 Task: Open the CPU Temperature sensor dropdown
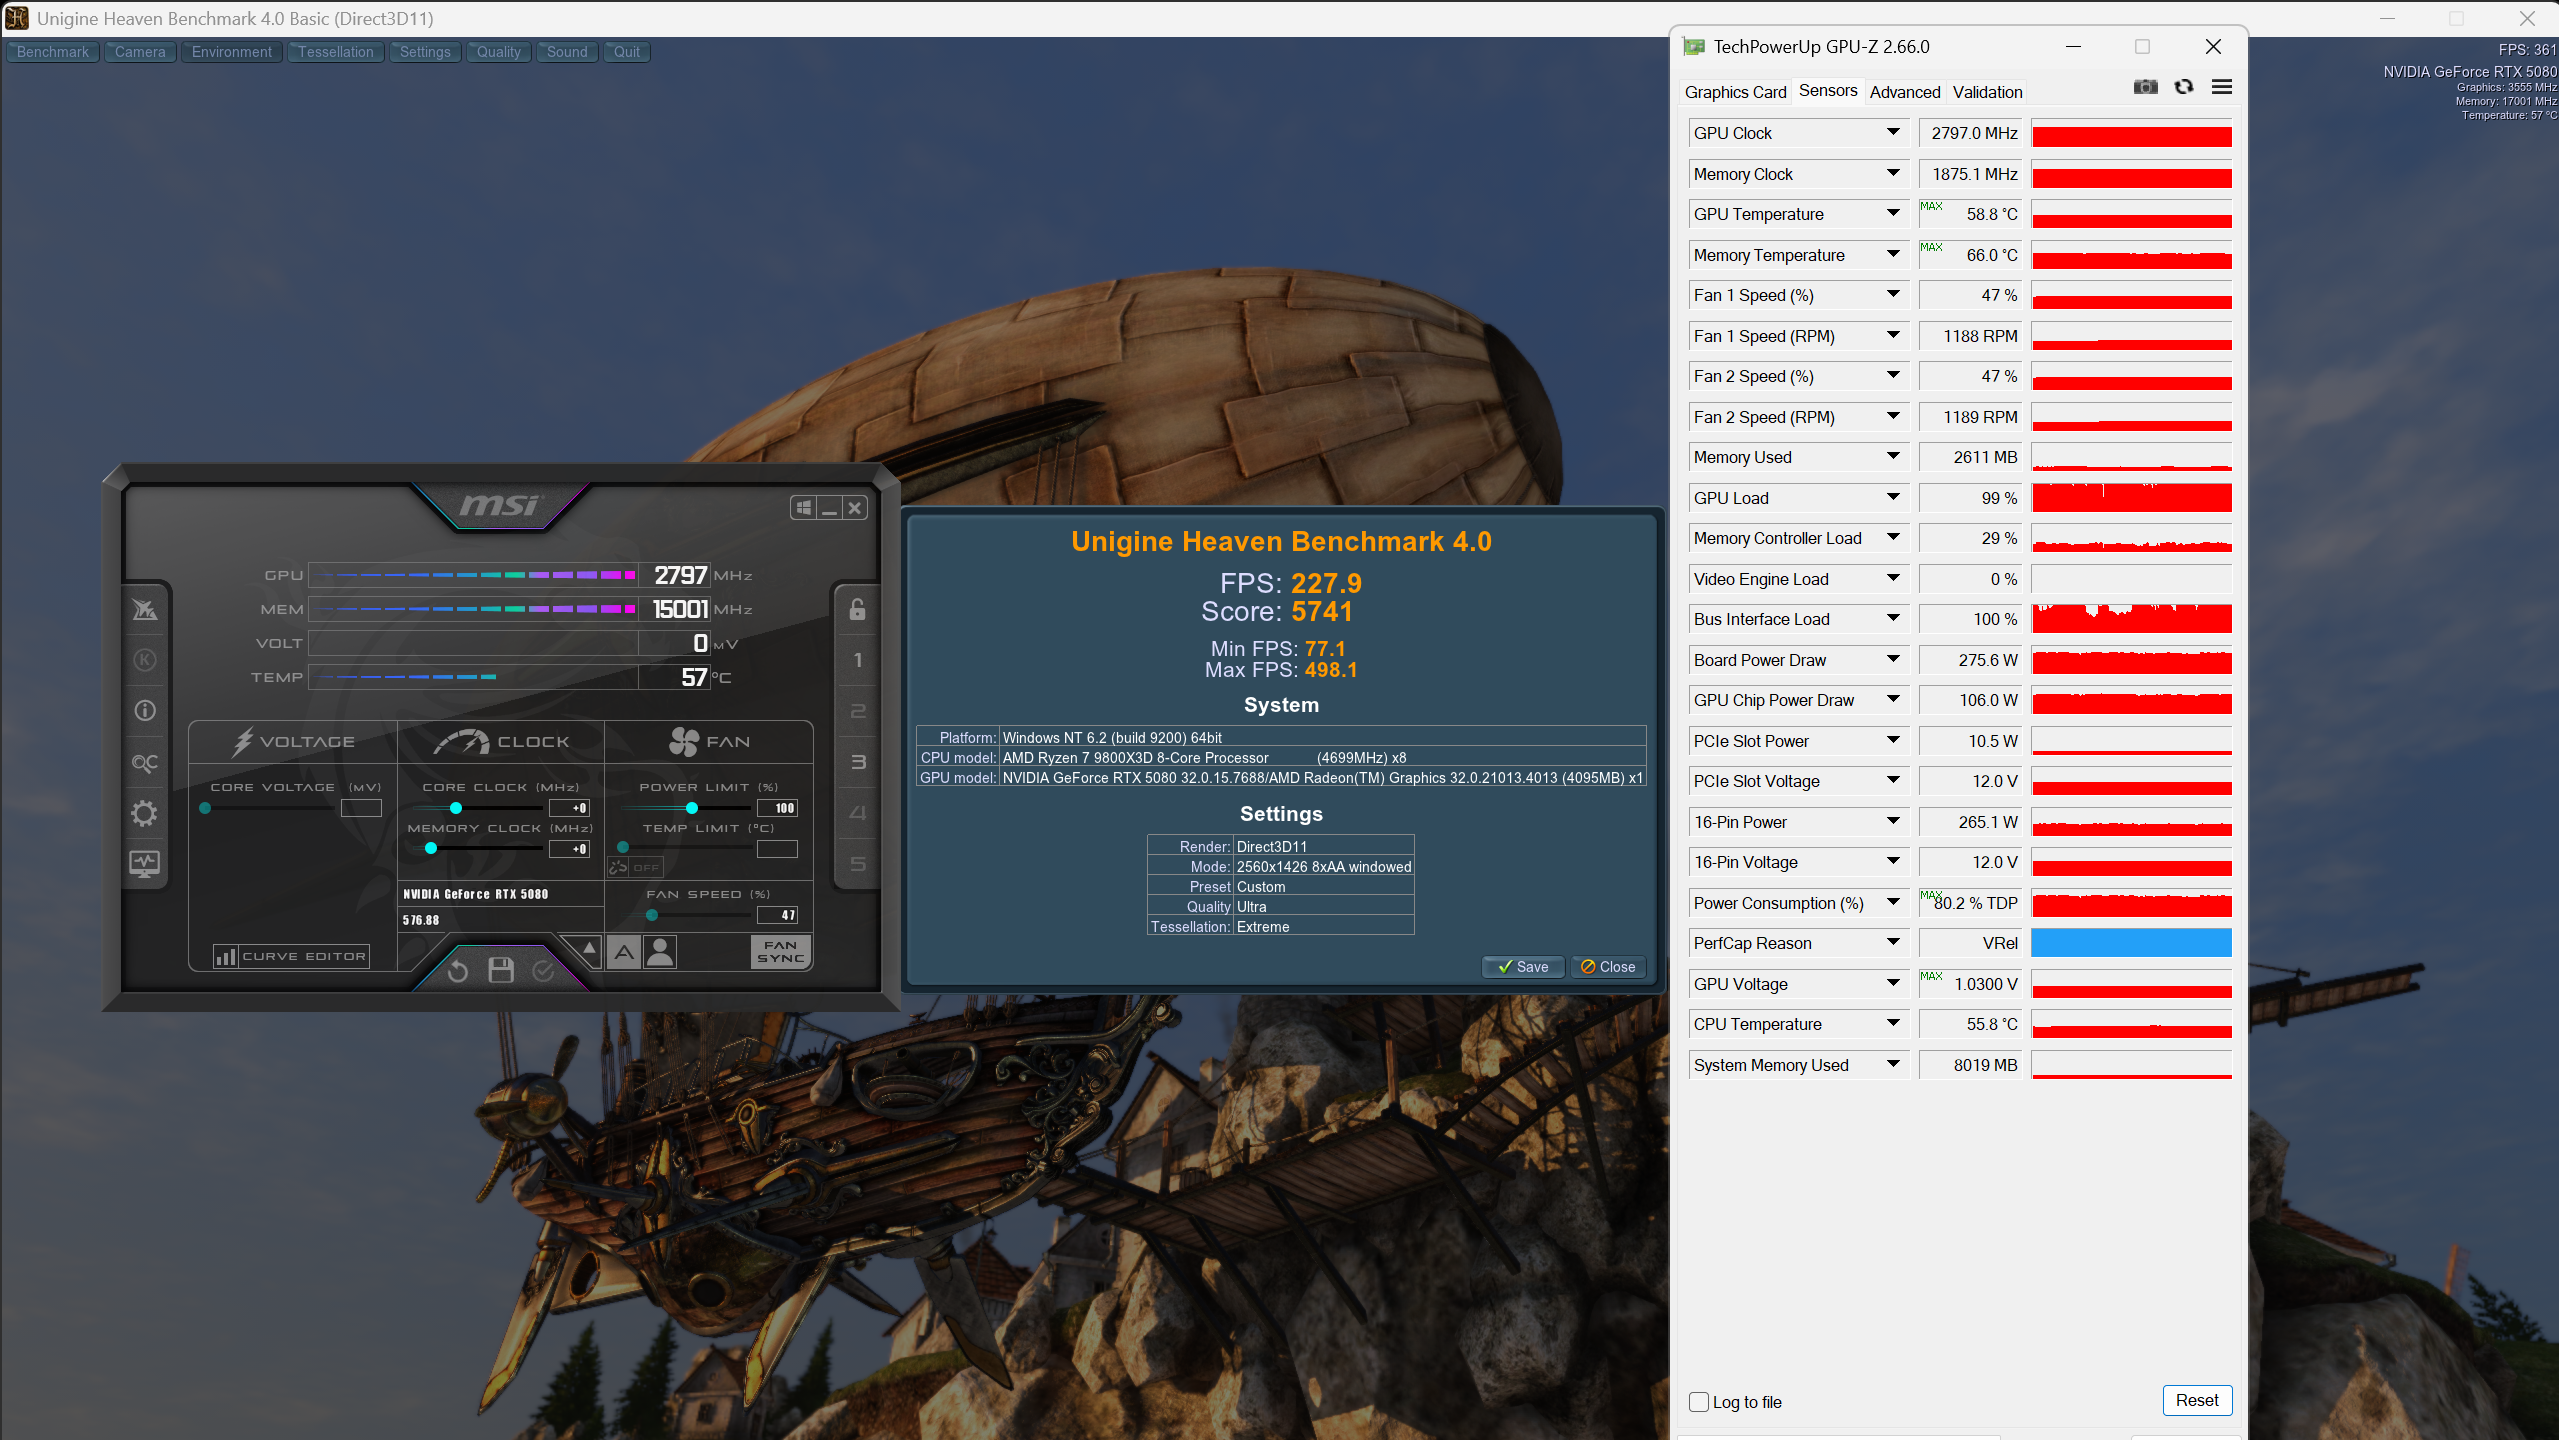click(1893, 1023)
